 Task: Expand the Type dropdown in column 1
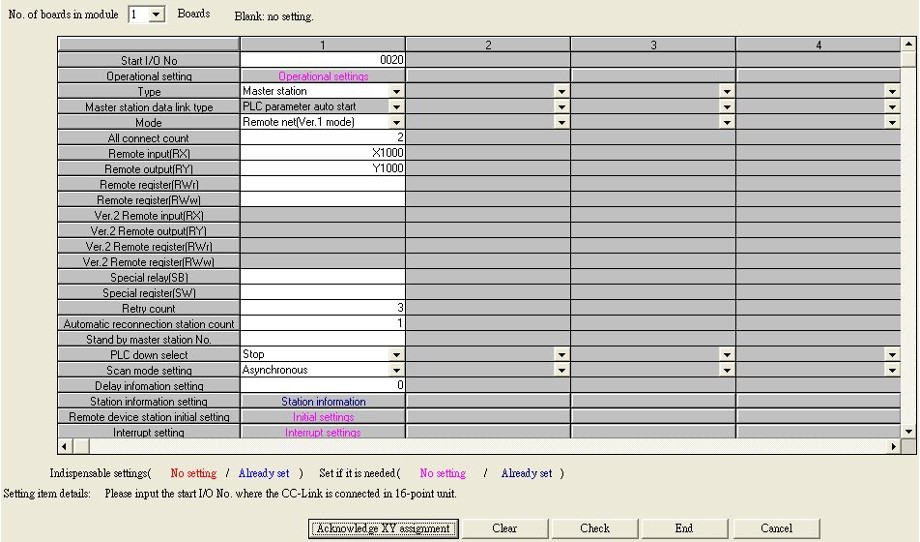tap(397, 92)
